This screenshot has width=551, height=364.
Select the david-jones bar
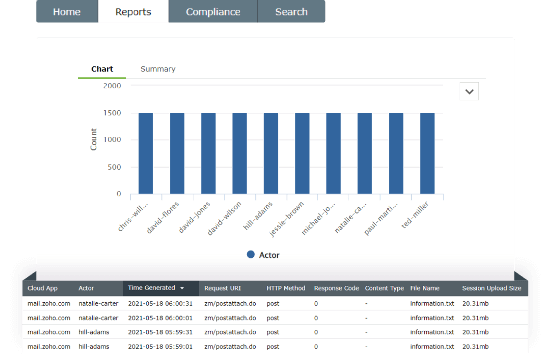pyautogui.click(x=208, y=153)
